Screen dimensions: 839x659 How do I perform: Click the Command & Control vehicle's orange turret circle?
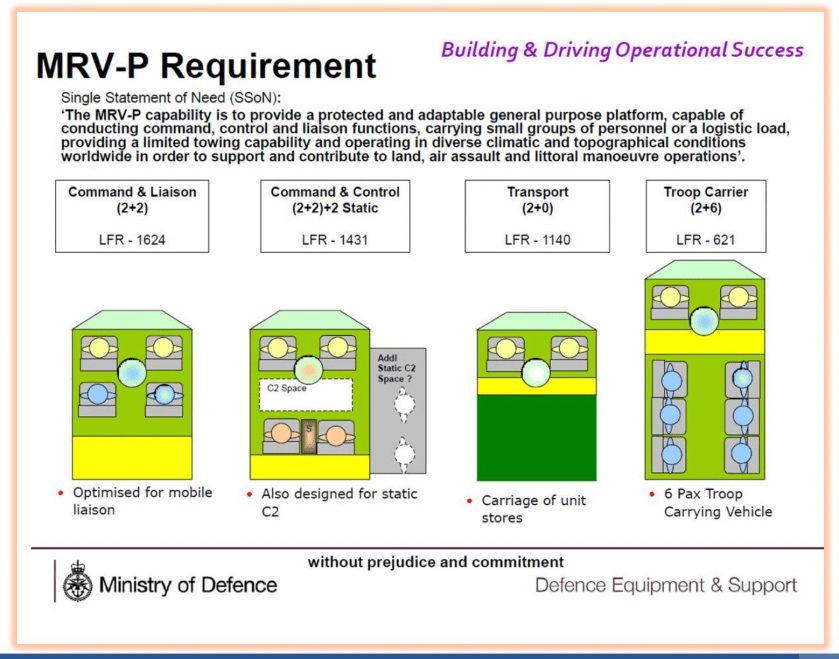[309, 369]
